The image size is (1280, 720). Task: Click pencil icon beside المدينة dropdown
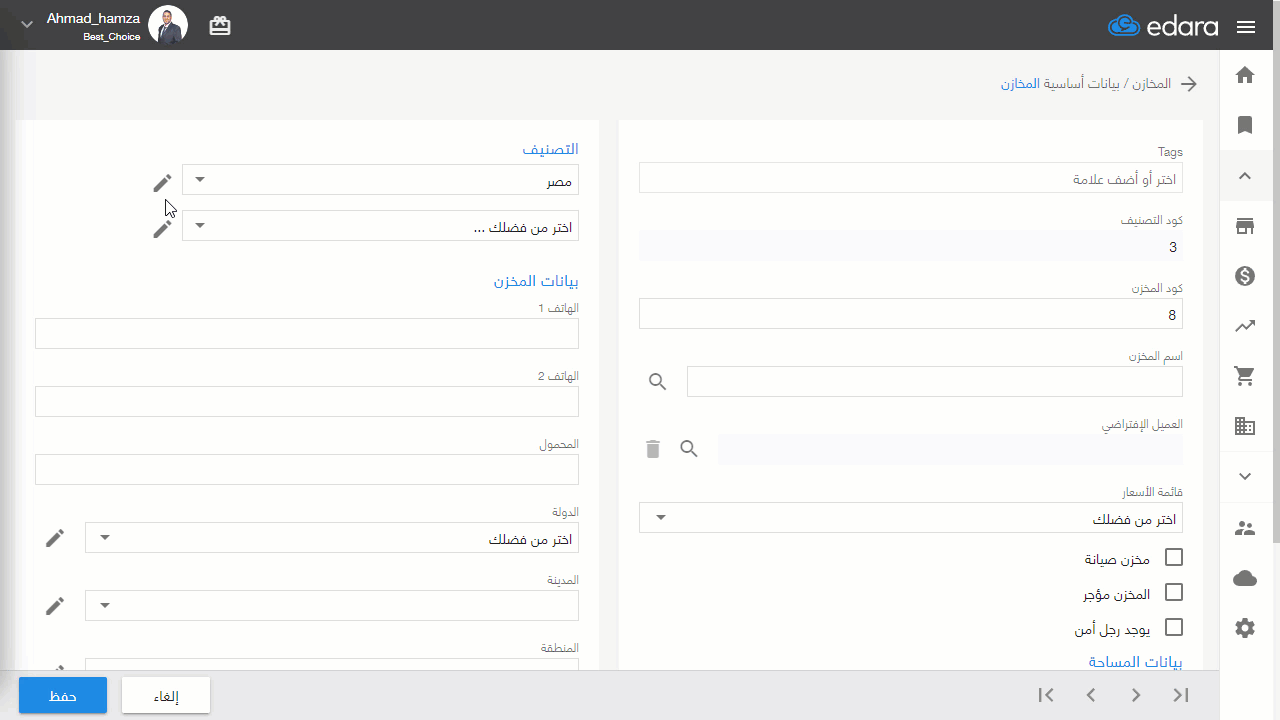pyautogui.click(x=55, y=606)
